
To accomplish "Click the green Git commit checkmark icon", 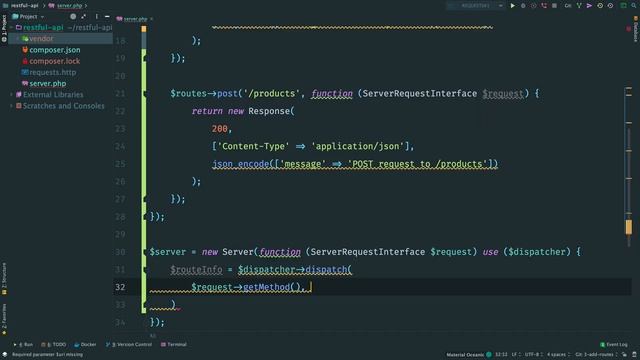I will (579, 6).
